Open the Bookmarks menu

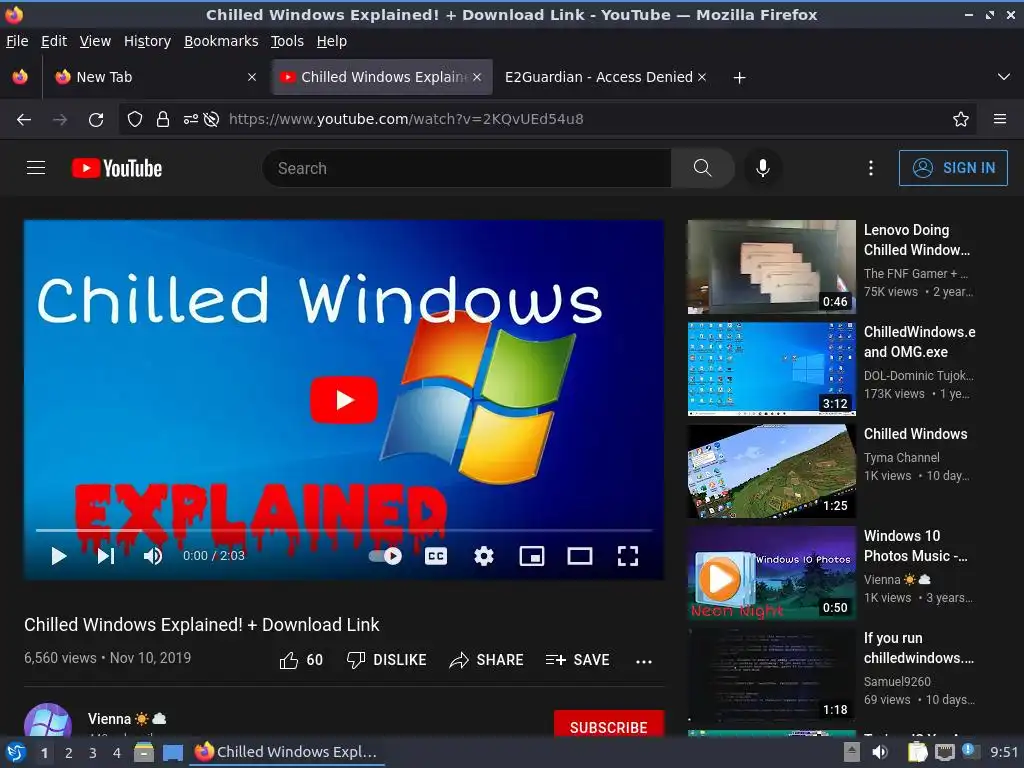221,41
